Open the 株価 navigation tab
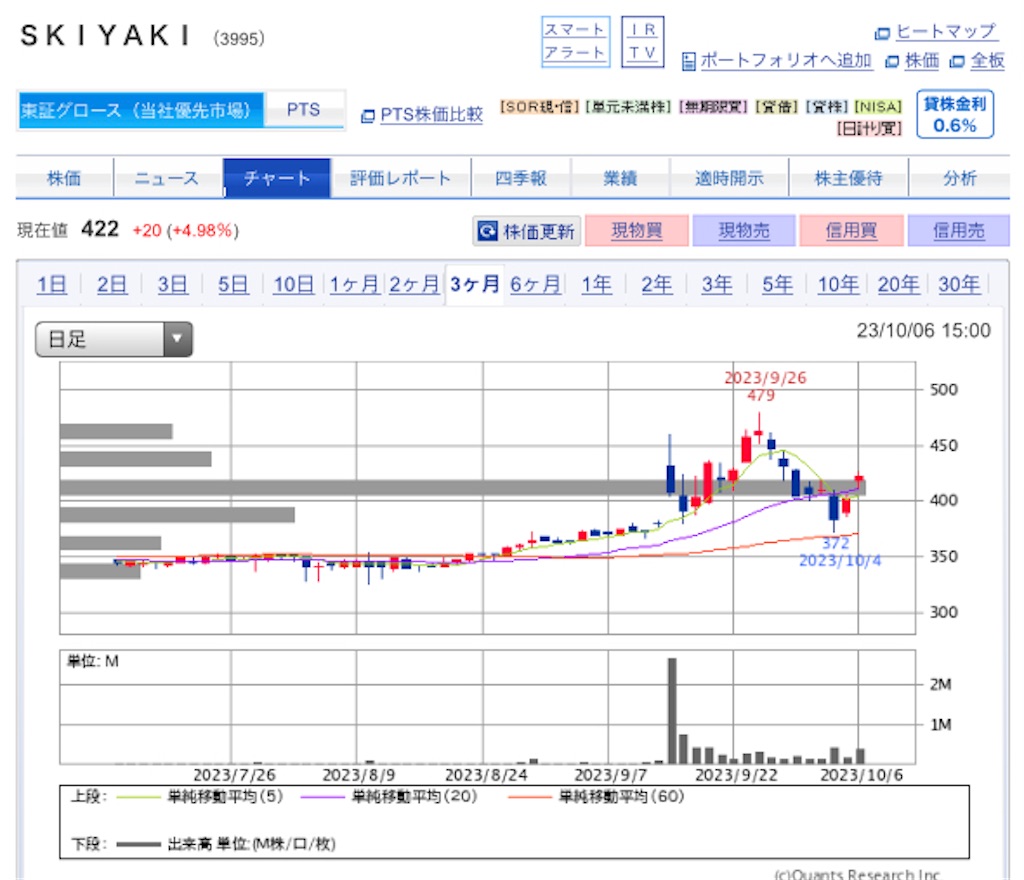 [x=64, y=178]
